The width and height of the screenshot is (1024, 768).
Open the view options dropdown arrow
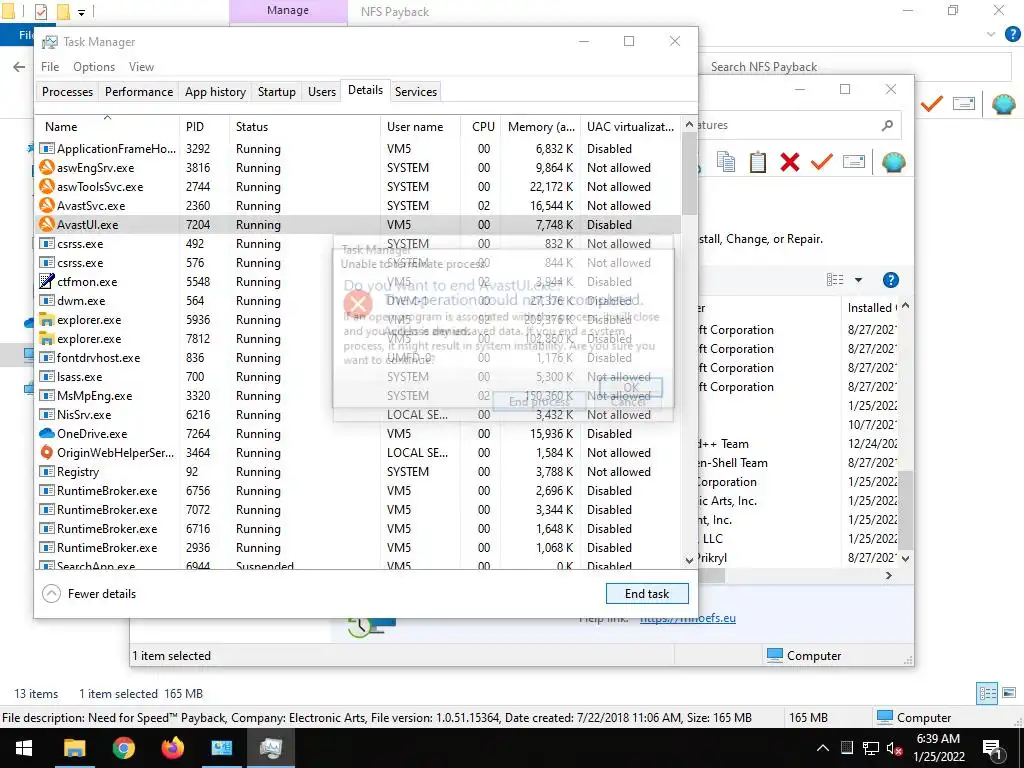coord(858,280)
